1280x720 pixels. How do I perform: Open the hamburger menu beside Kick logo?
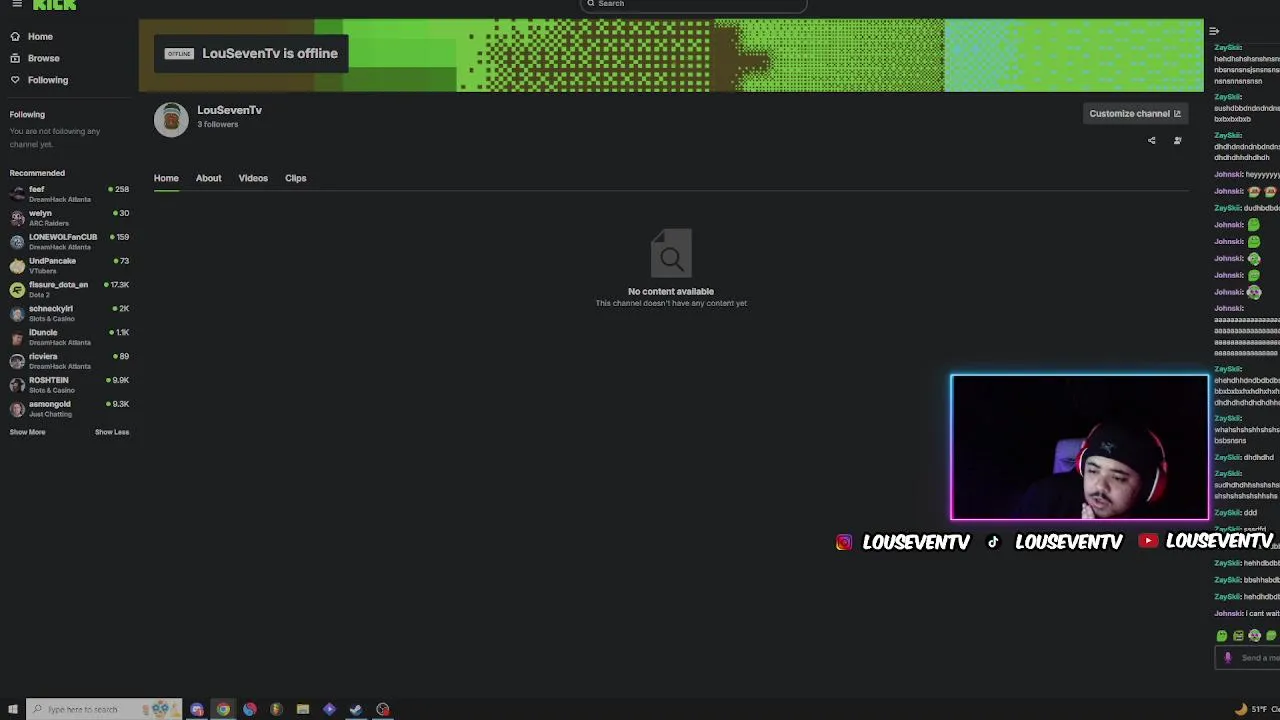[x=16, y=4]
